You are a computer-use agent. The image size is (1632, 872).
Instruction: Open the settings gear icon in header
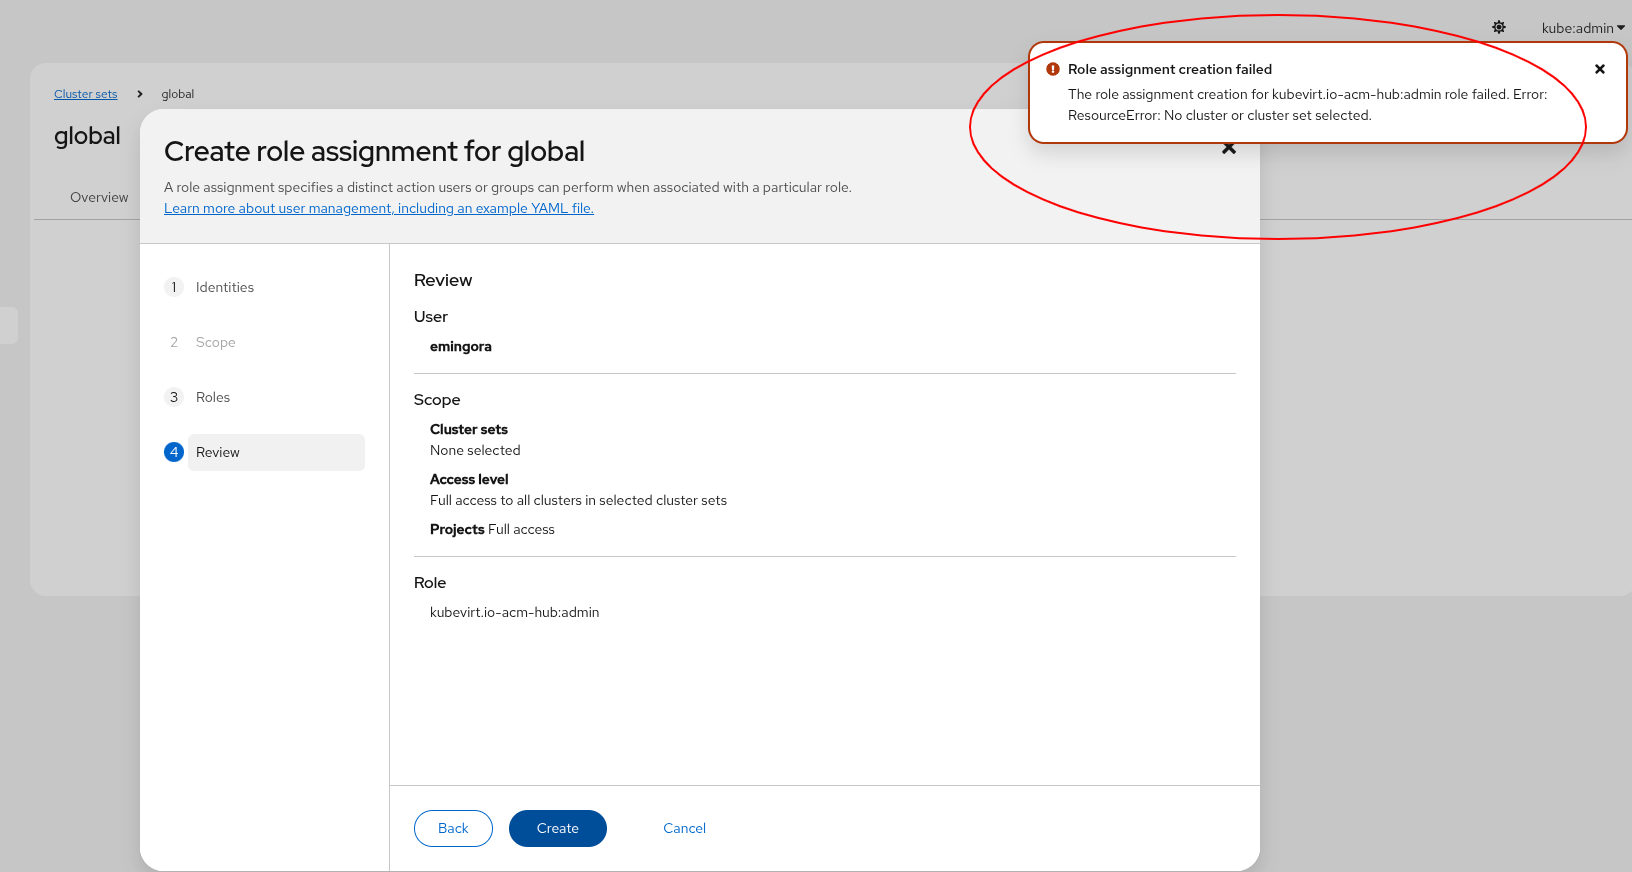point(1498,27)
